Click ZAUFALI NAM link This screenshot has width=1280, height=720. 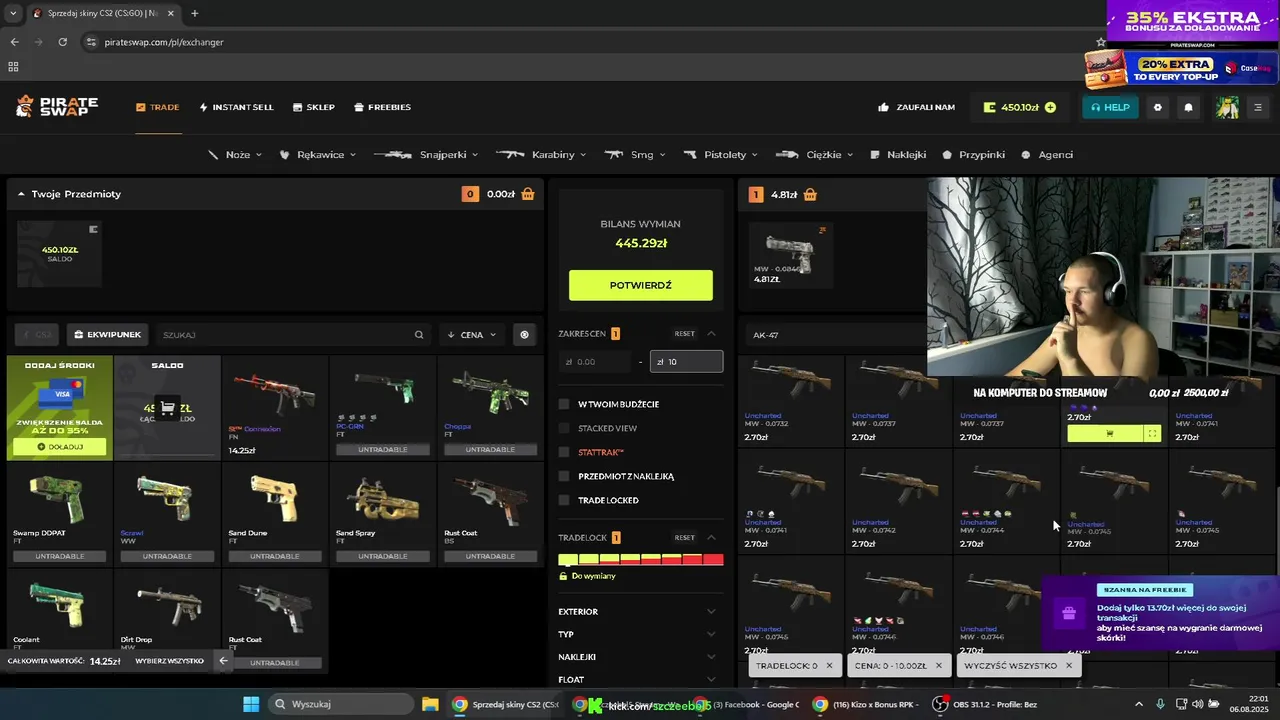coord(916,107)
